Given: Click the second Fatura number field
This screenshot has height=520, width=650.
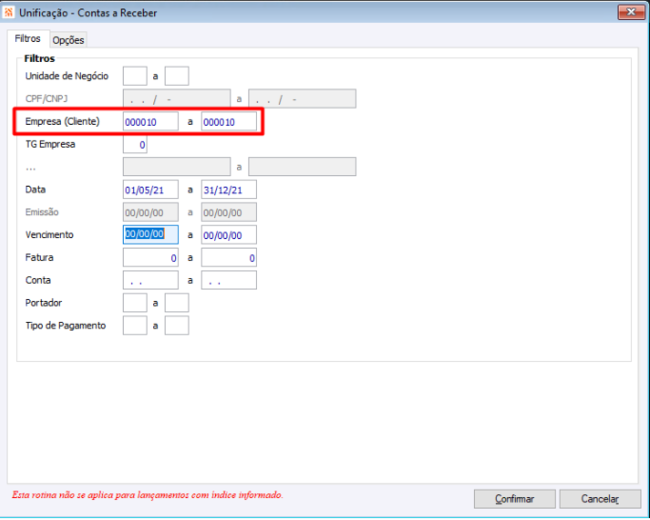Looking at the screenshot, I should tap(229, 258).
